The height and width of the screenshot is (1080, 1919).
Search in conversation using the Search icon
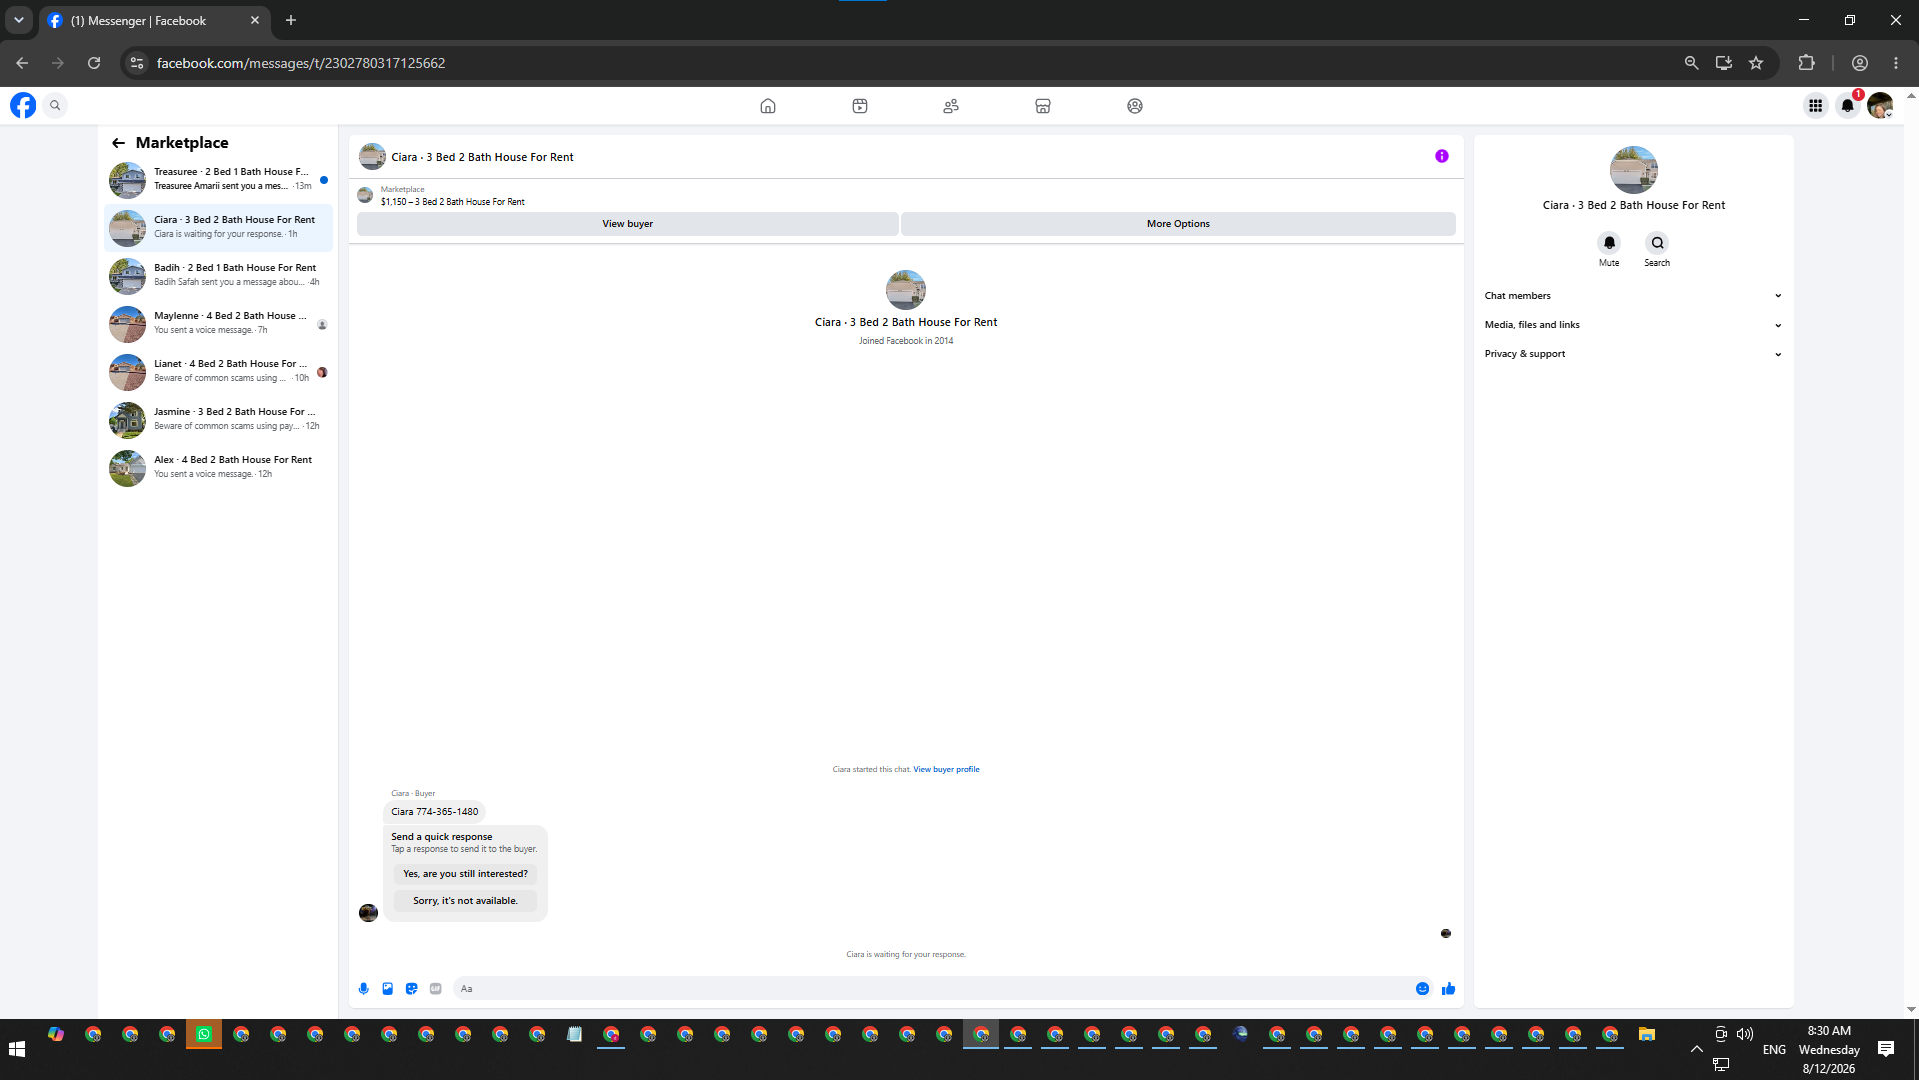pyautogui.click(x=1657, y=243)
